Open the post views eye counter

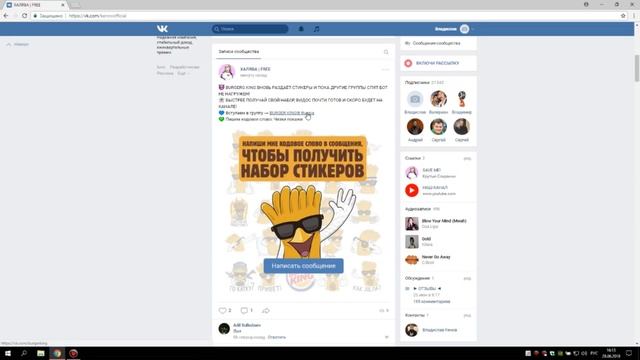[x=384, y=311]
